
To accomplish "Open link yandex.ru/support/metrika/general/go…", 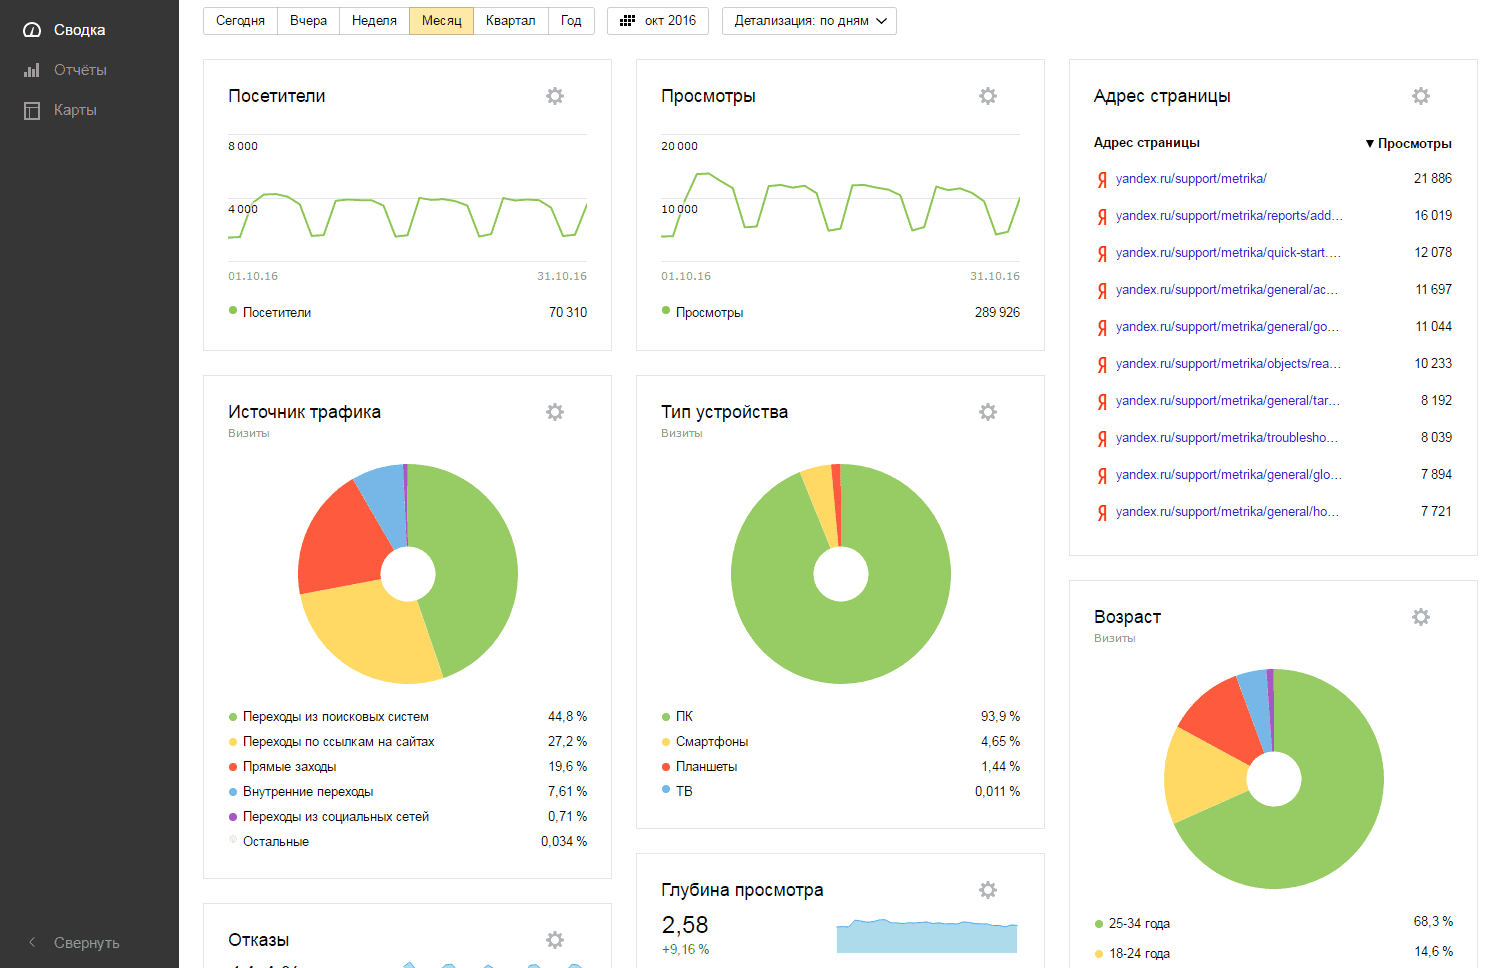I will [x=1227, y=327].
